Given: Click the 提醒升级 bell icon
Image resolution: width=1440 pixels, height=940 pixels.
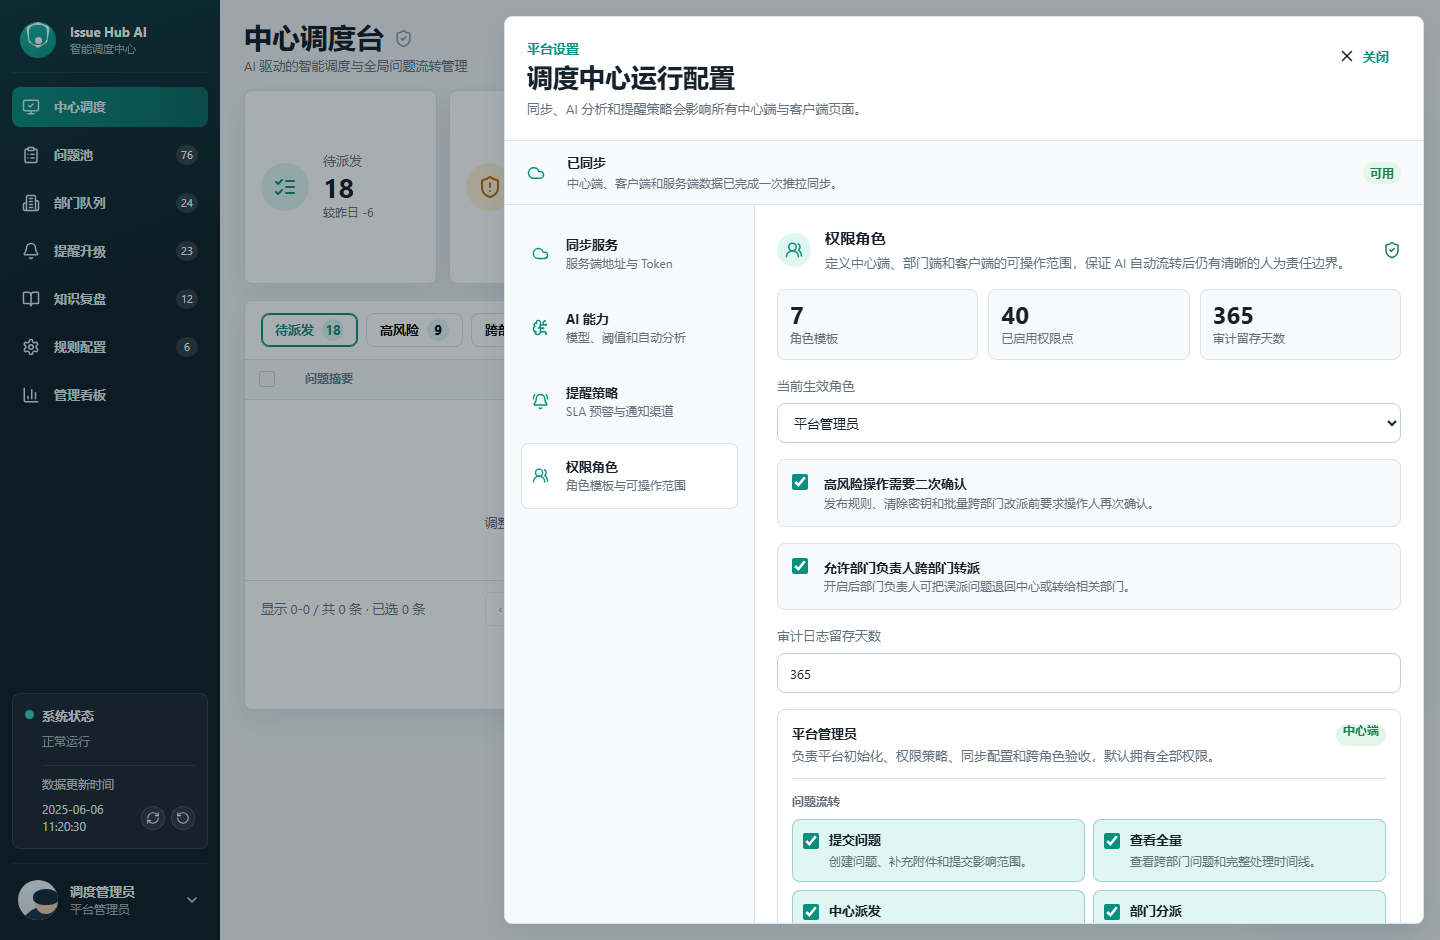Looking at the screenshot, I should coord(31,251).
